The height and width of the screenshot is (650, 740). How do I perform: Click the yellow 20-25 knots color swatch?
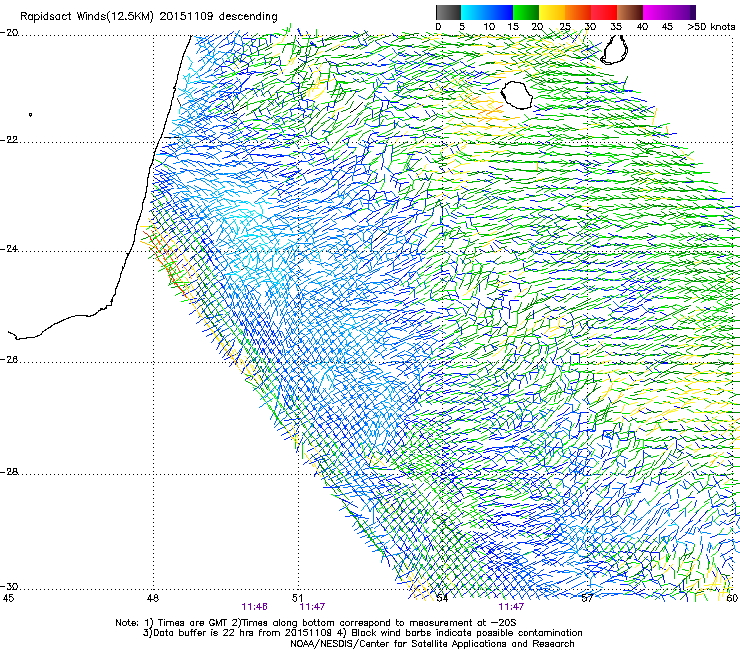552,12
